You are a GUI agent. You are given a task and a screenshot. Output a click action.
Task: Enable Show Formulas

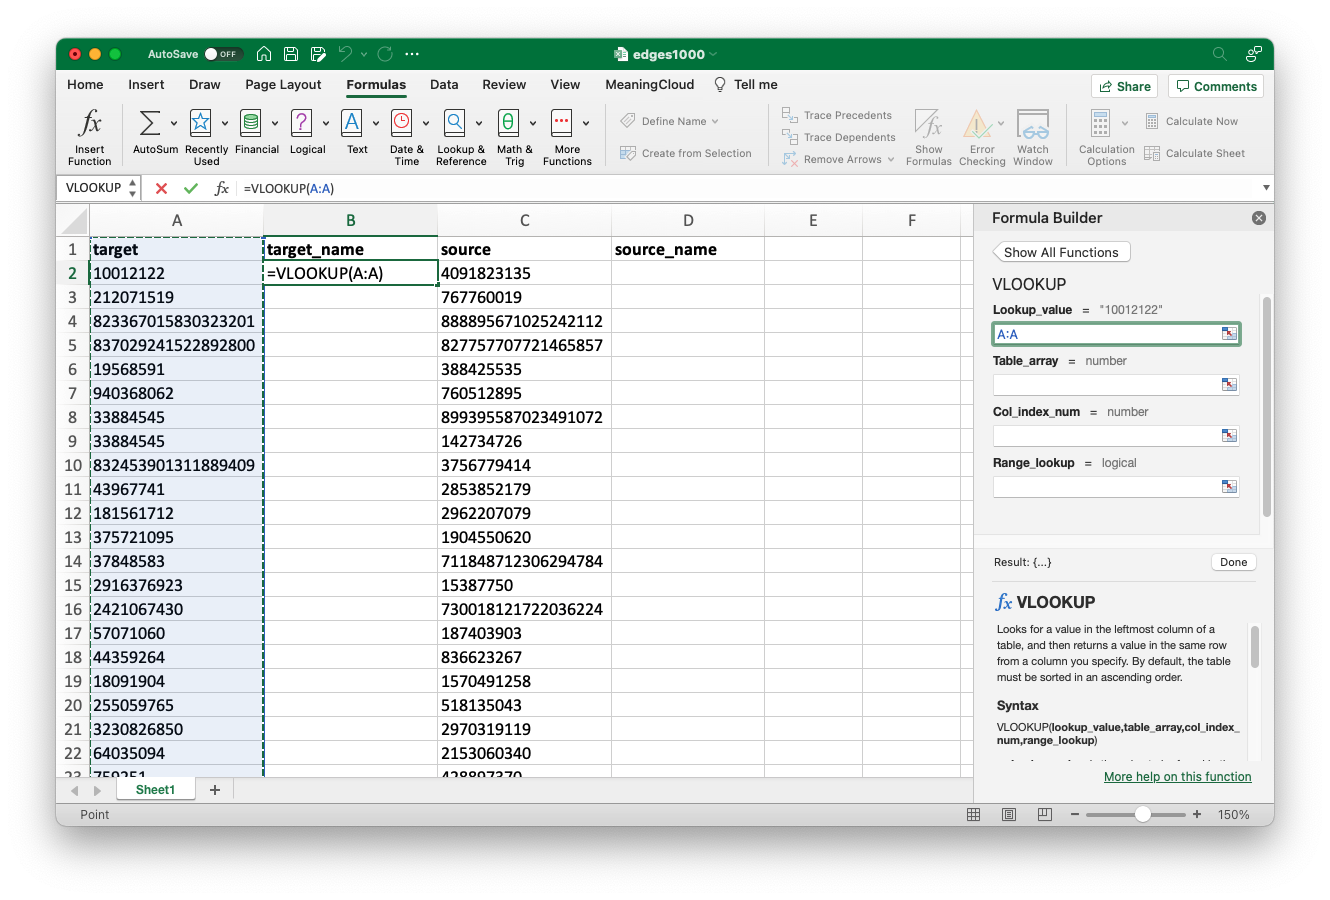click(x=928, y=137)
